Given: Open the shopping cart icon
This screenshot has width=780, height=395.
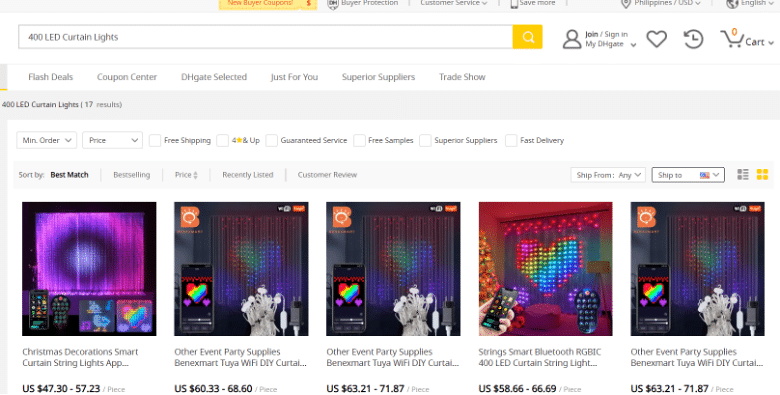Looking at the screenshot, I should 732,38.
